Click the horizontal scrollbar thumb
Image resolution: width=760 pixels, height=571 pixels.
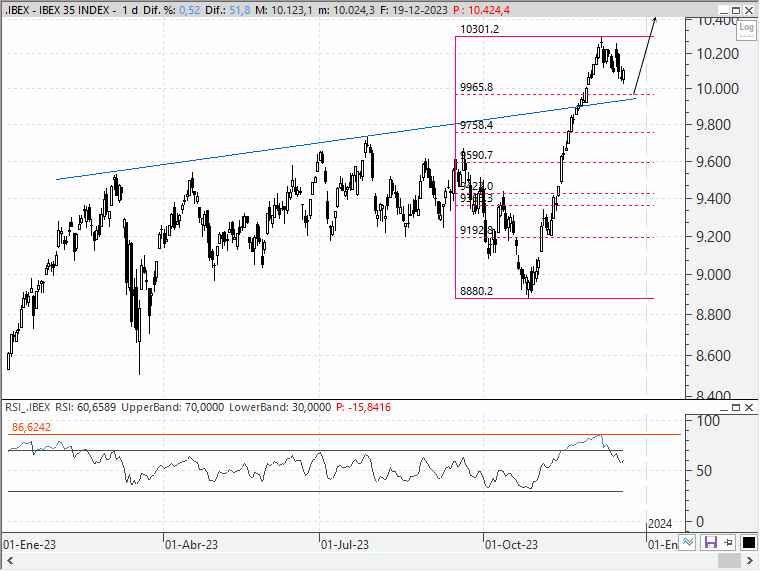728,561
